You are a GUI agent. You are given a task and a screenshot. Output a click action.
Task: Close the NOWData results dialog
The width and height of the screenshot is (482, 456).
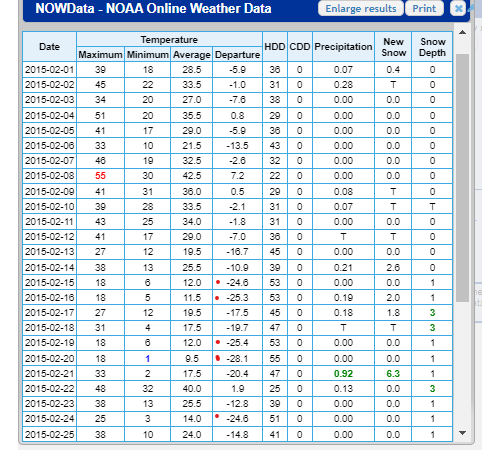click(458, 8)
